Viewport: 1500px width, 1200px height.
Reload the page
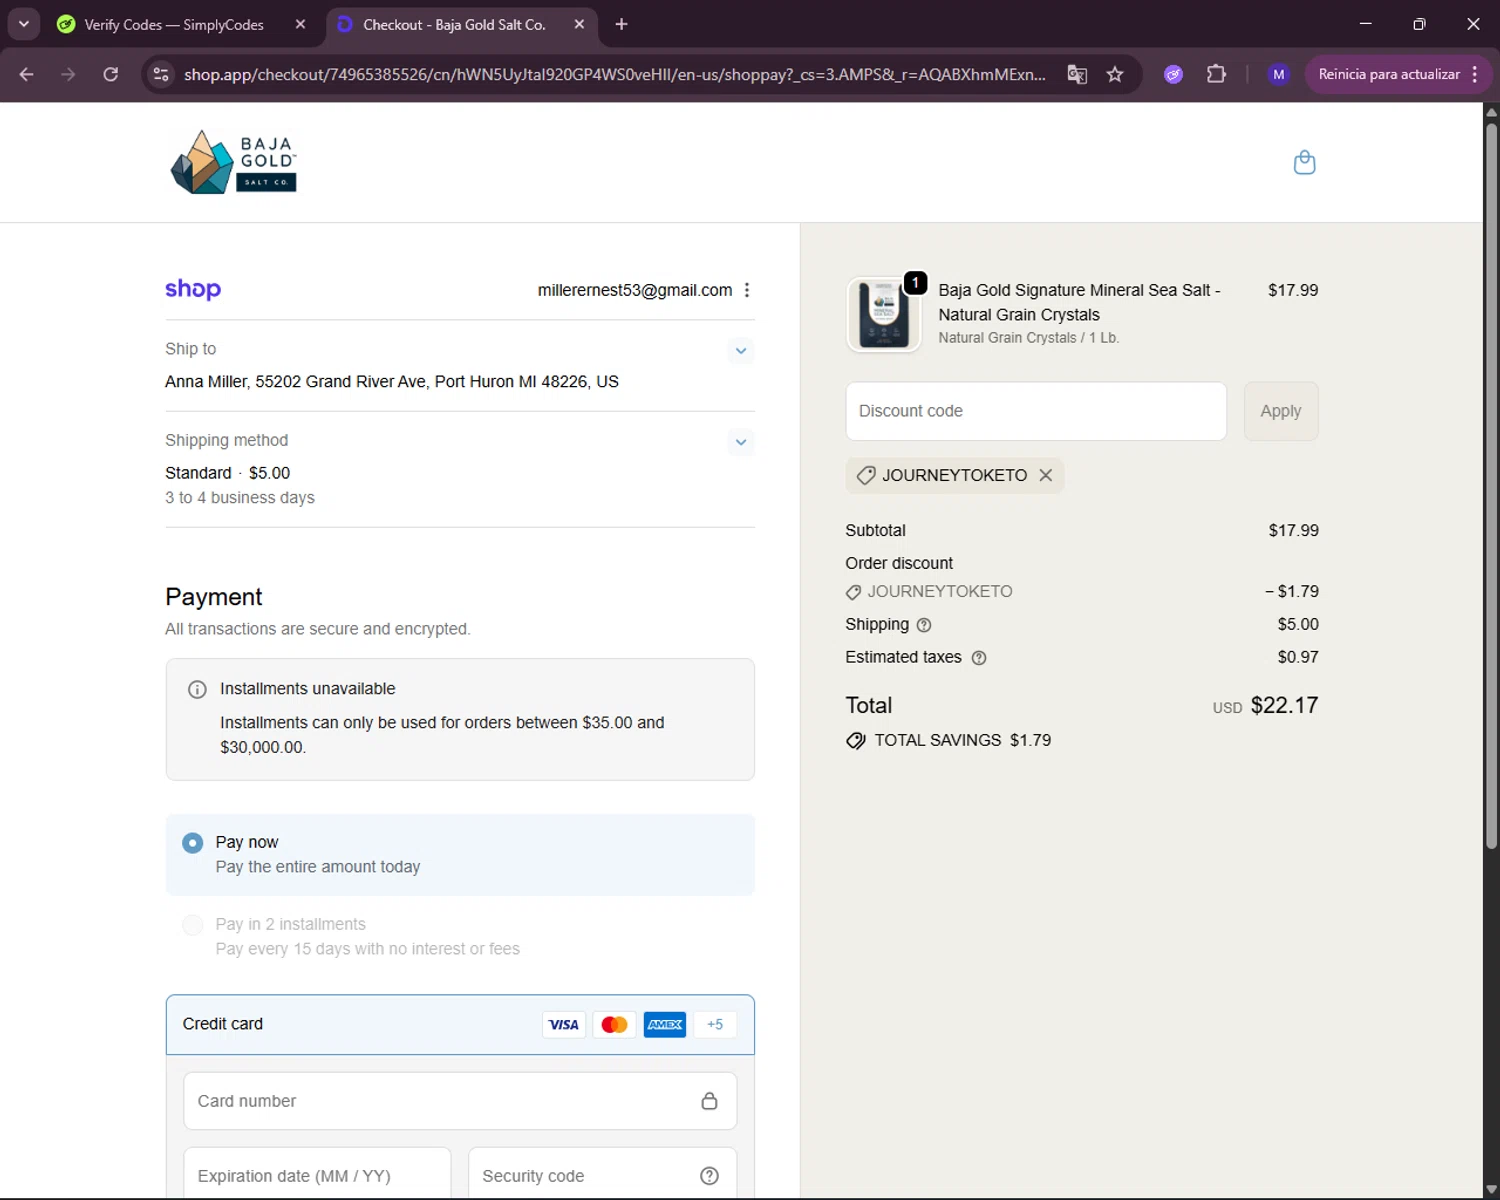click(x=111, y=74)
